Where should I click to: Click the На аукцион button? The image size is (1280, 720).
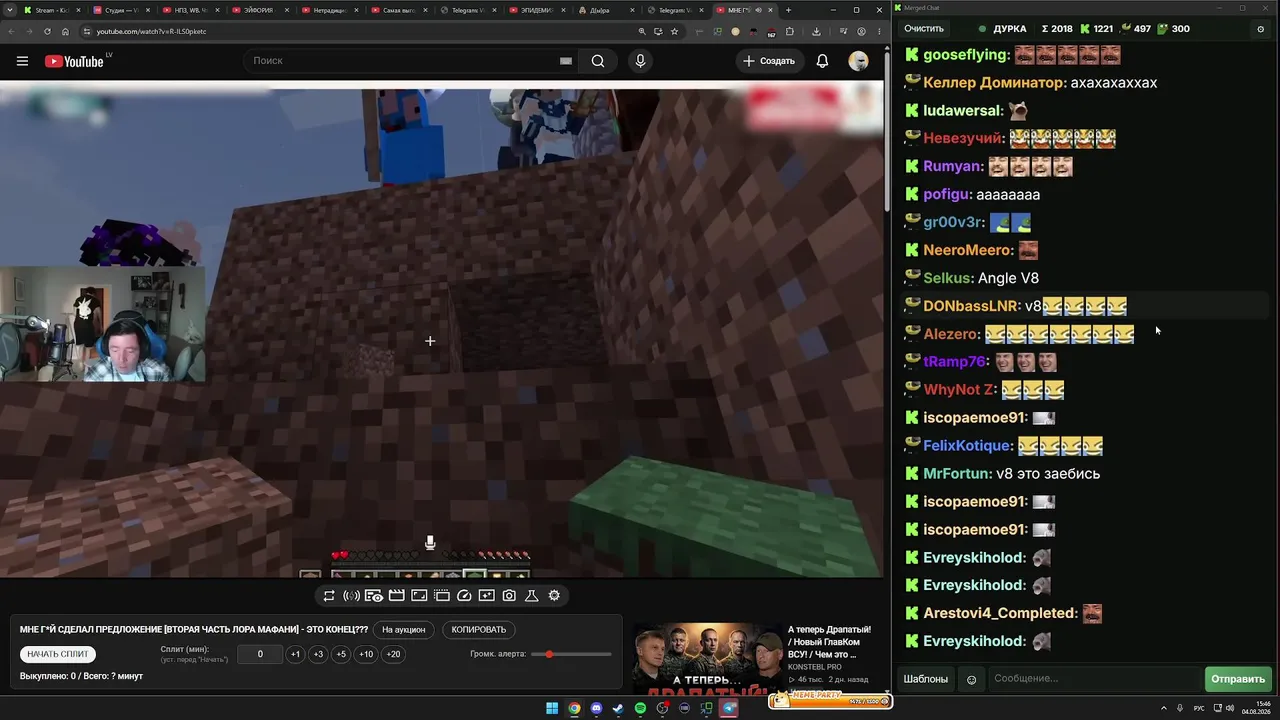(x=404, y=630)
